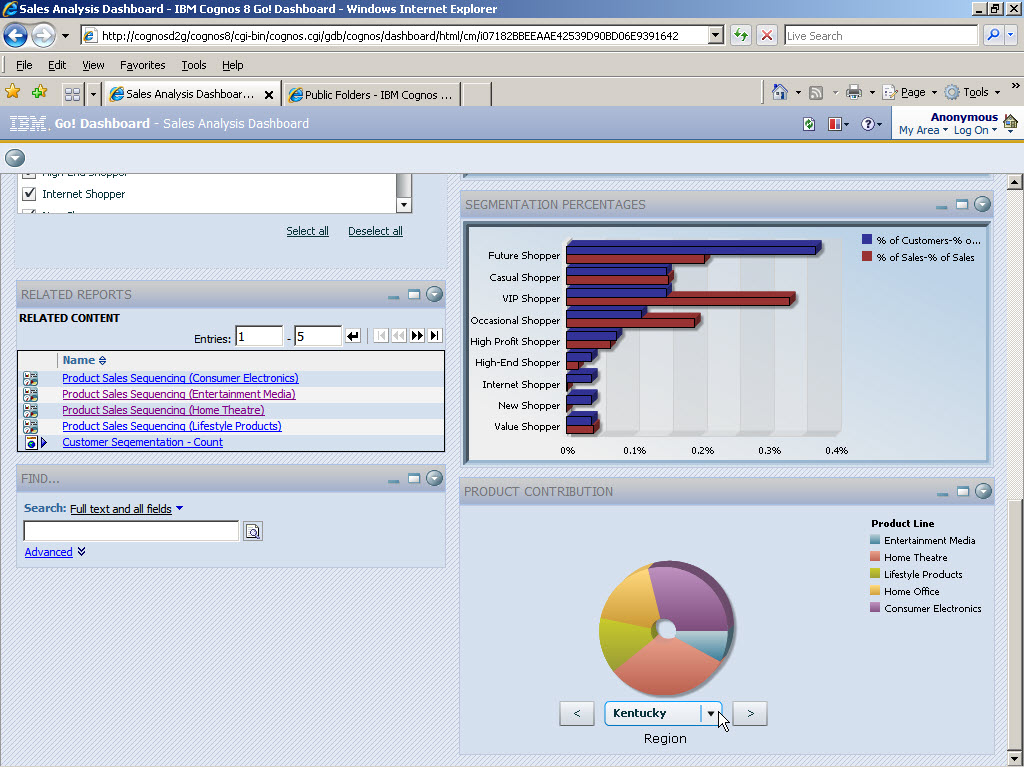The image size is (1024, 768).
Task: Click the Home Theatre legend color swatch
Action: (x=873, y=557)
